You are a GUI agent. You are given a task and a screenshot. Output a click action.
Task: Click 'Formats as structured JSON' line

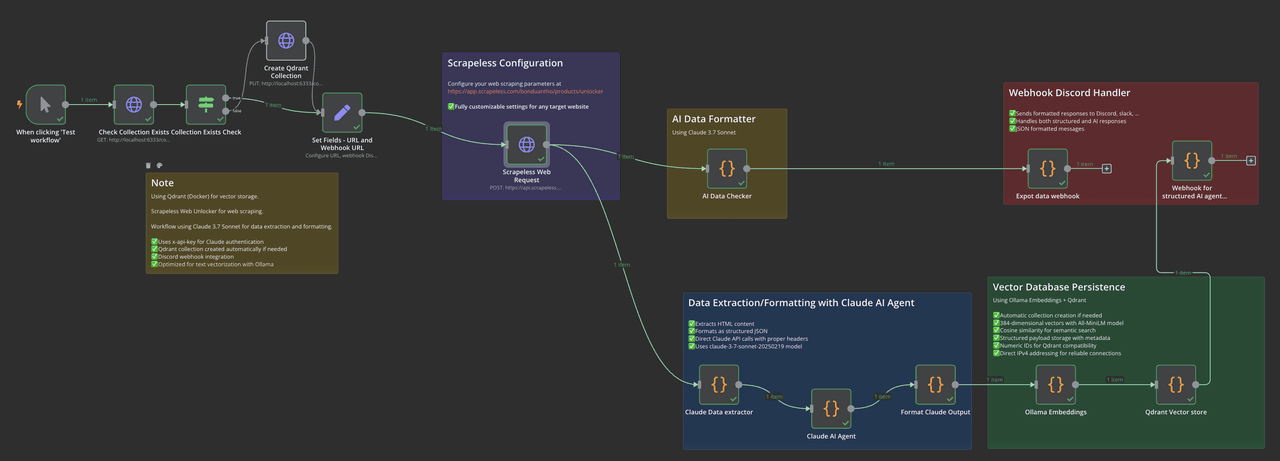(x=729, y=330)
